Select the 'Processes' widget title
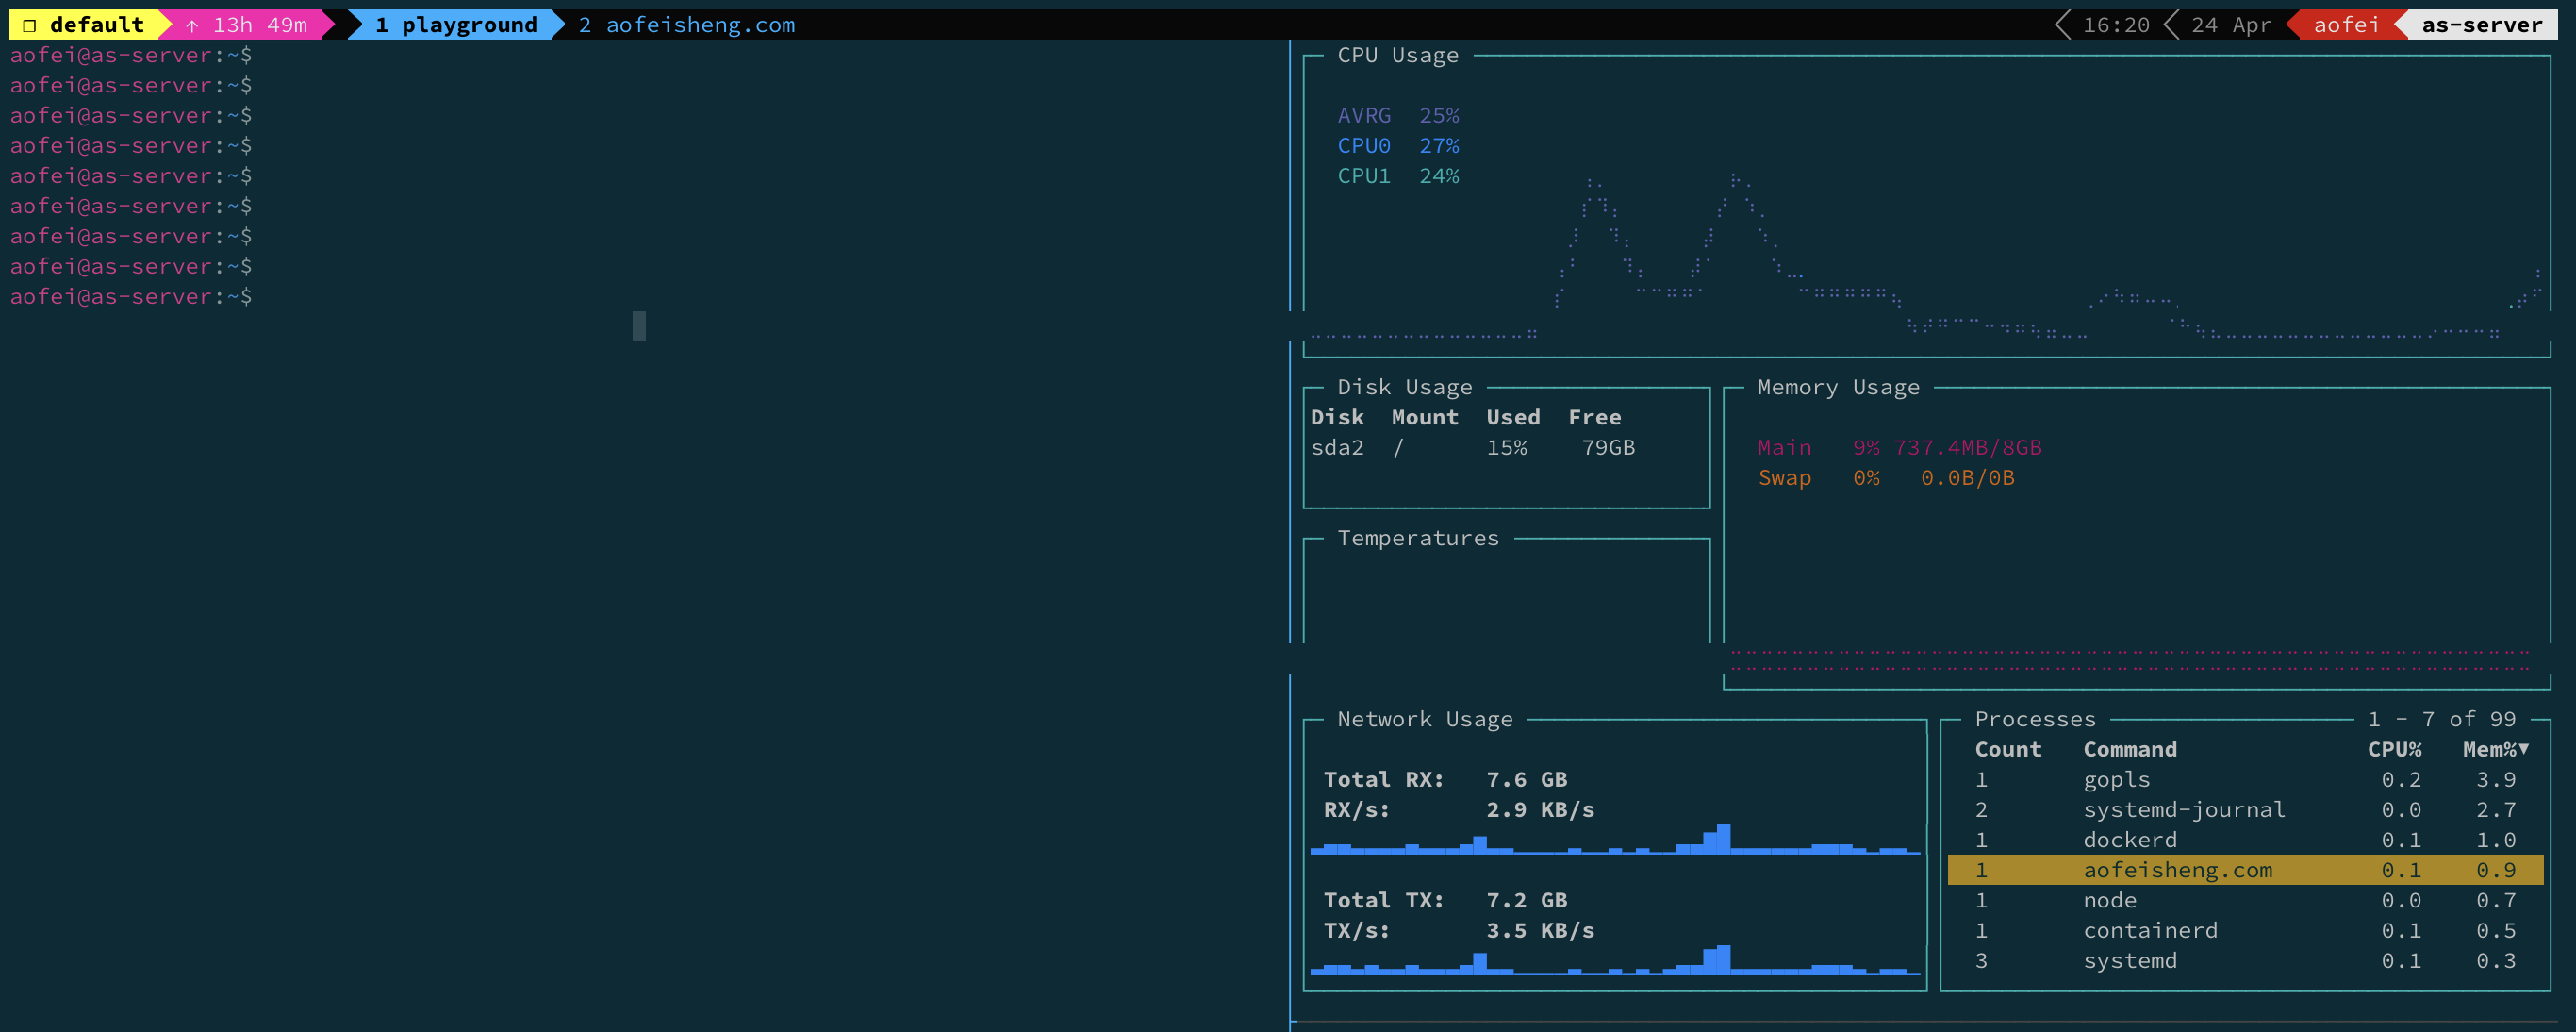Image resolution: width=2576 pixels, height=1032 pixels. click(2035, 719)
